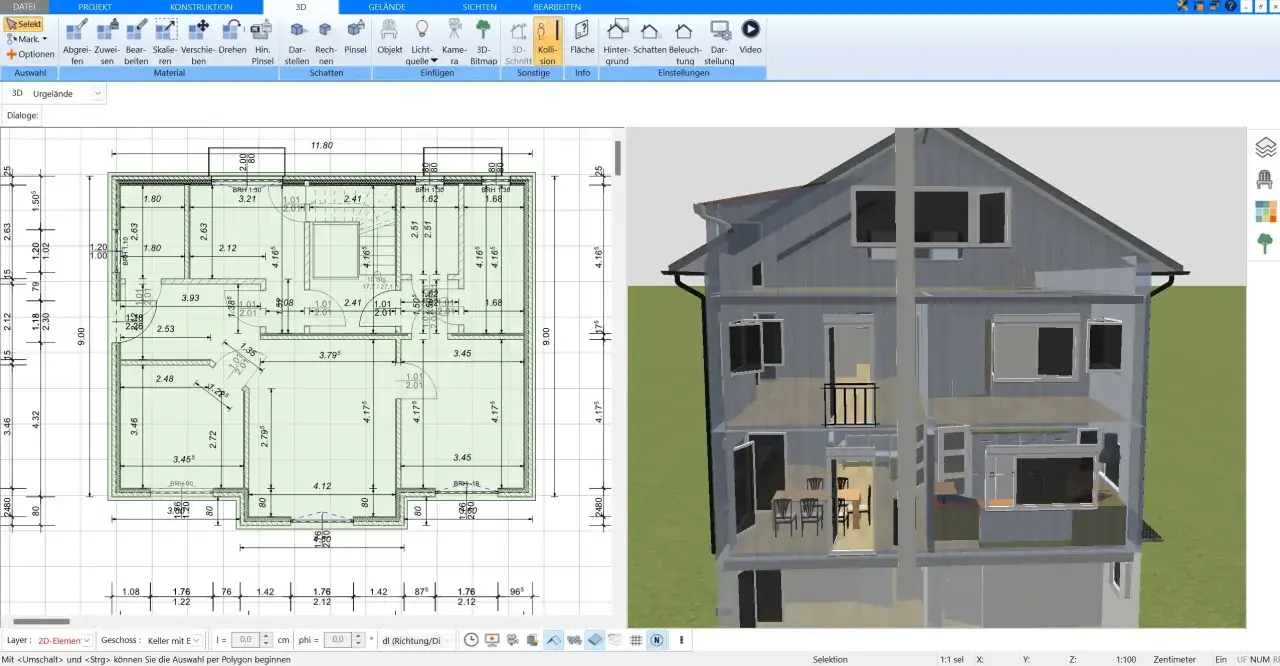The height and width of the screenshot is (666, 1280).
Task: Click the phi angle input field
Action: [340, 640]
